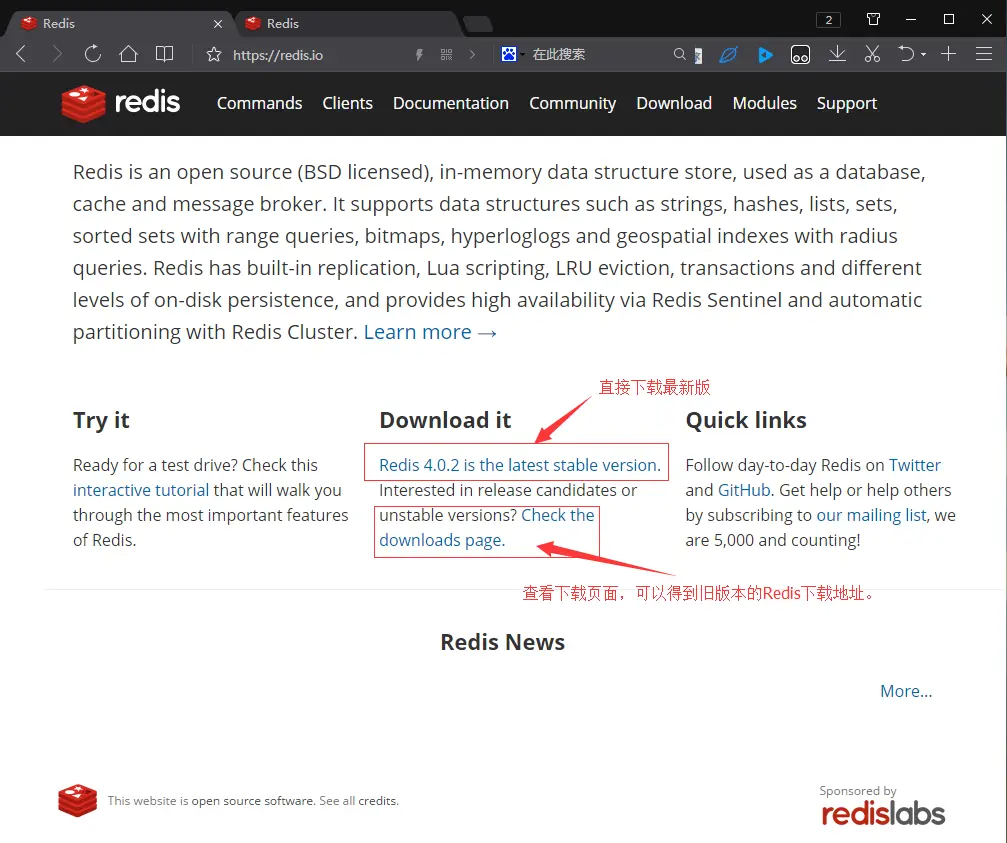
Task: Click the Quick links heading
Action: pos(746,420)
